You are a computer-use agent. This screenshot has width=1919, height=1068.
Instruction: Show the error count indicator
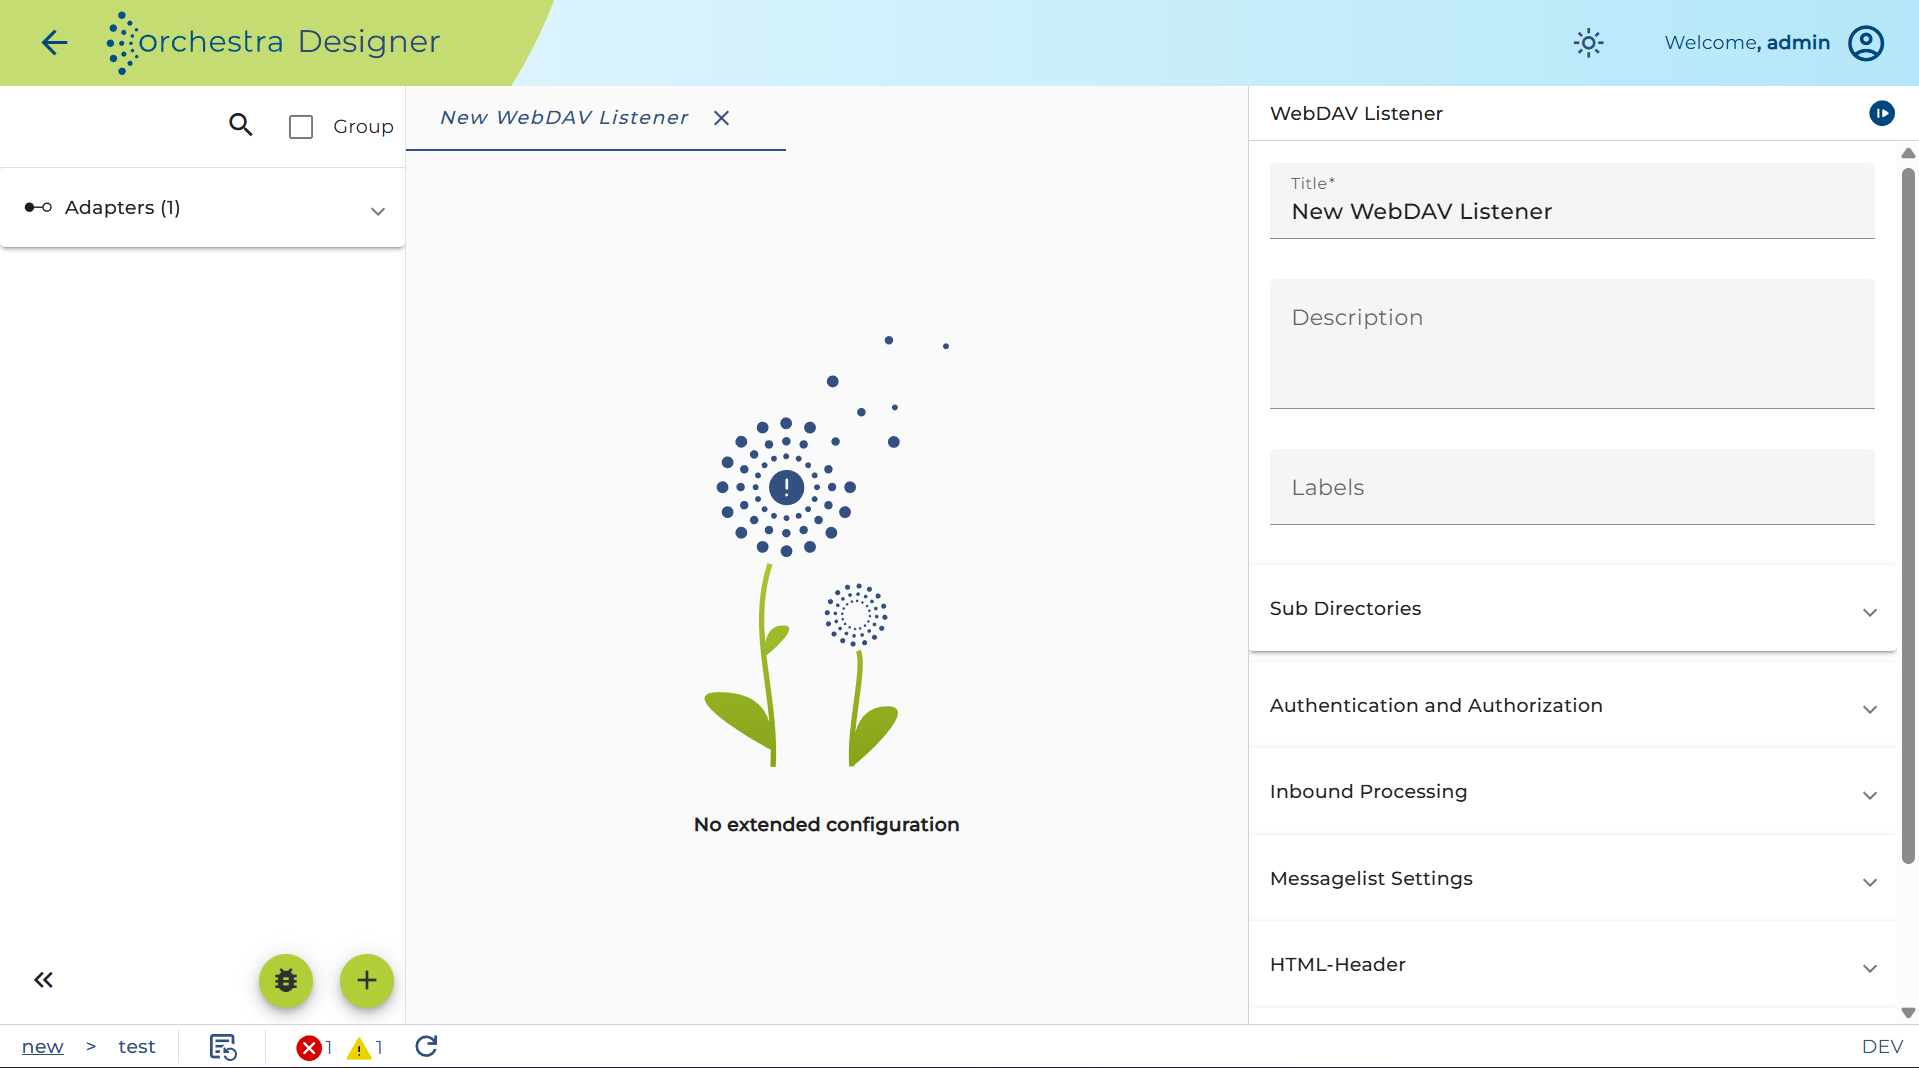[x=314, y=1047]
